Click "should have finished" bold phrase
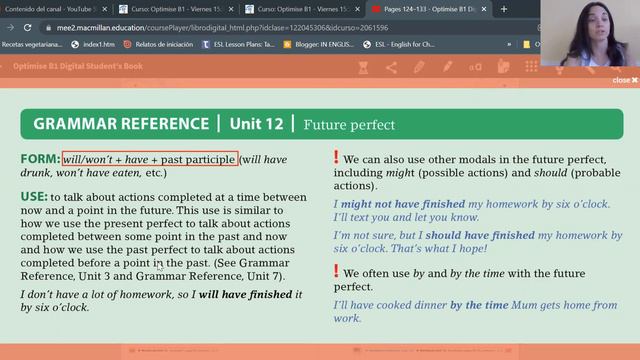 point(480,235)
